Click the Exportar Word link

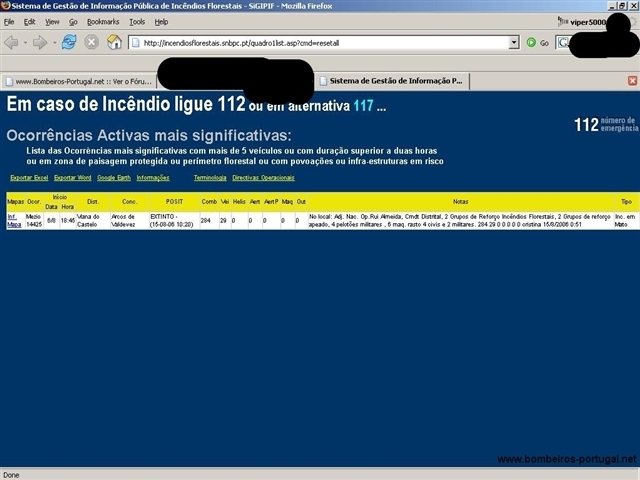[x=72, y=177]
